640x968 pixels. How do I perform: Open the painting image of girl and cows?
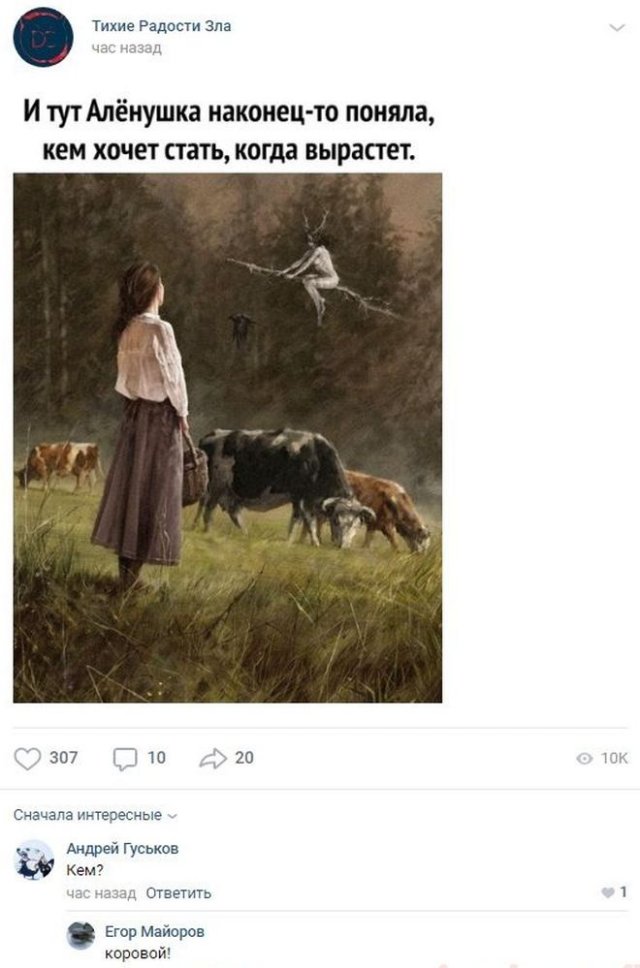(227, 437)
